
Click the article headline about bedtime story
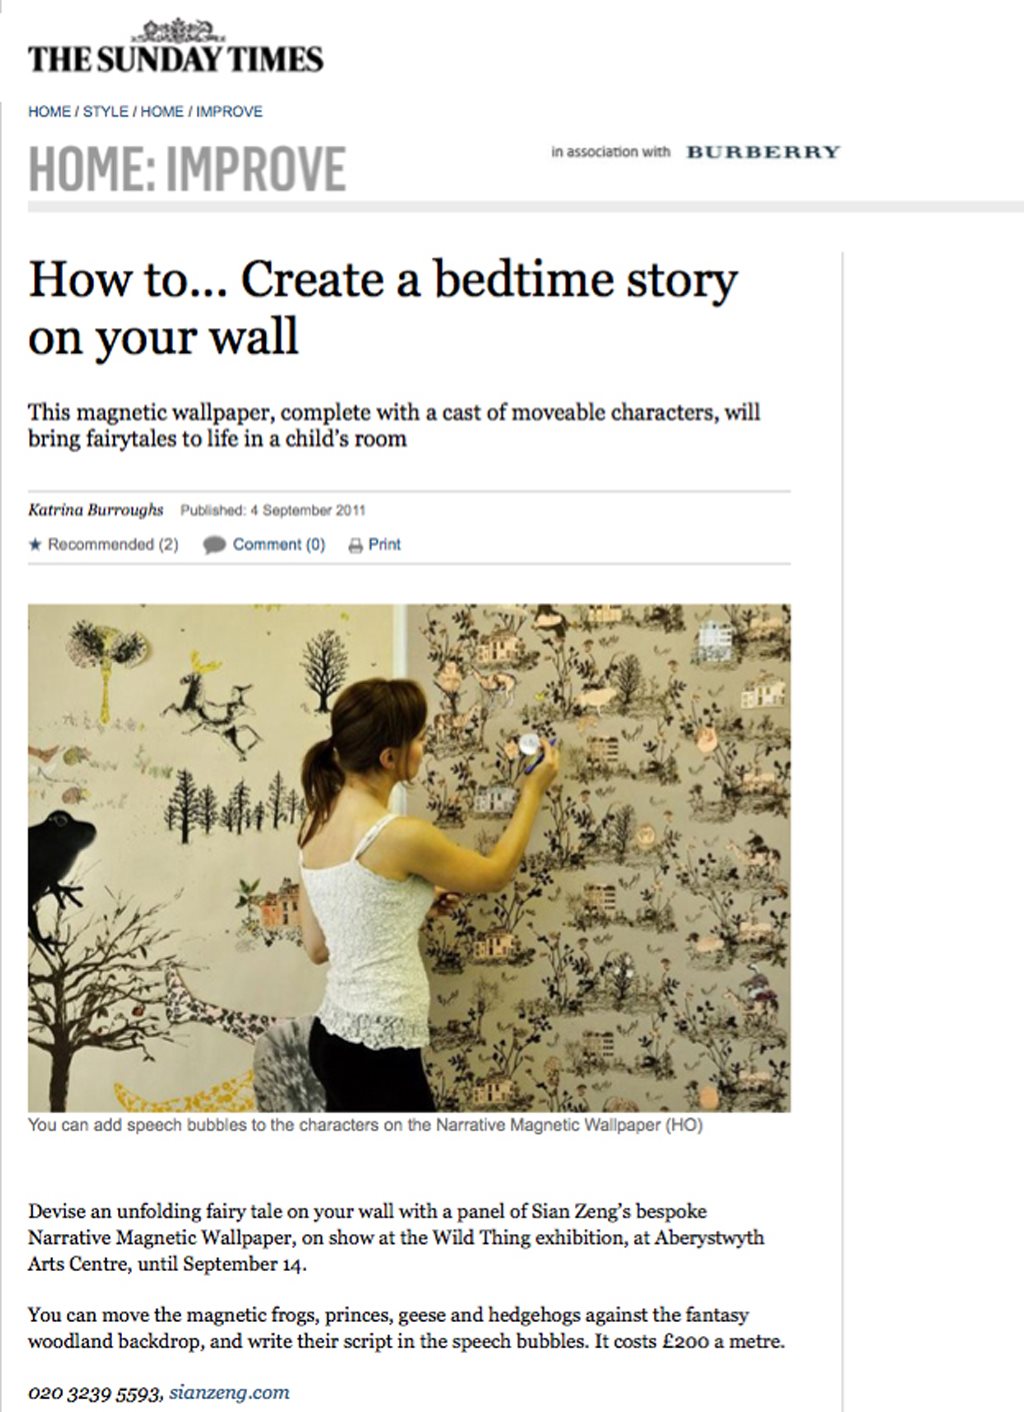[383, 308]
